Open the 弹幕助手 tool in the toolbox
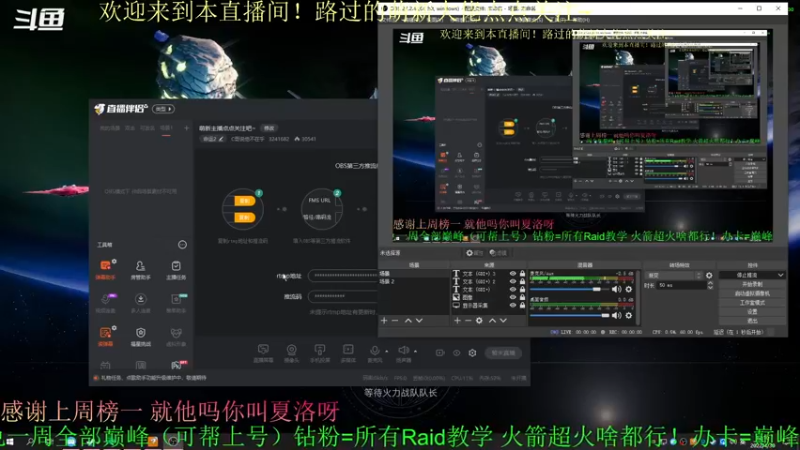The image size is (800, 450). [x=106, y=269]
